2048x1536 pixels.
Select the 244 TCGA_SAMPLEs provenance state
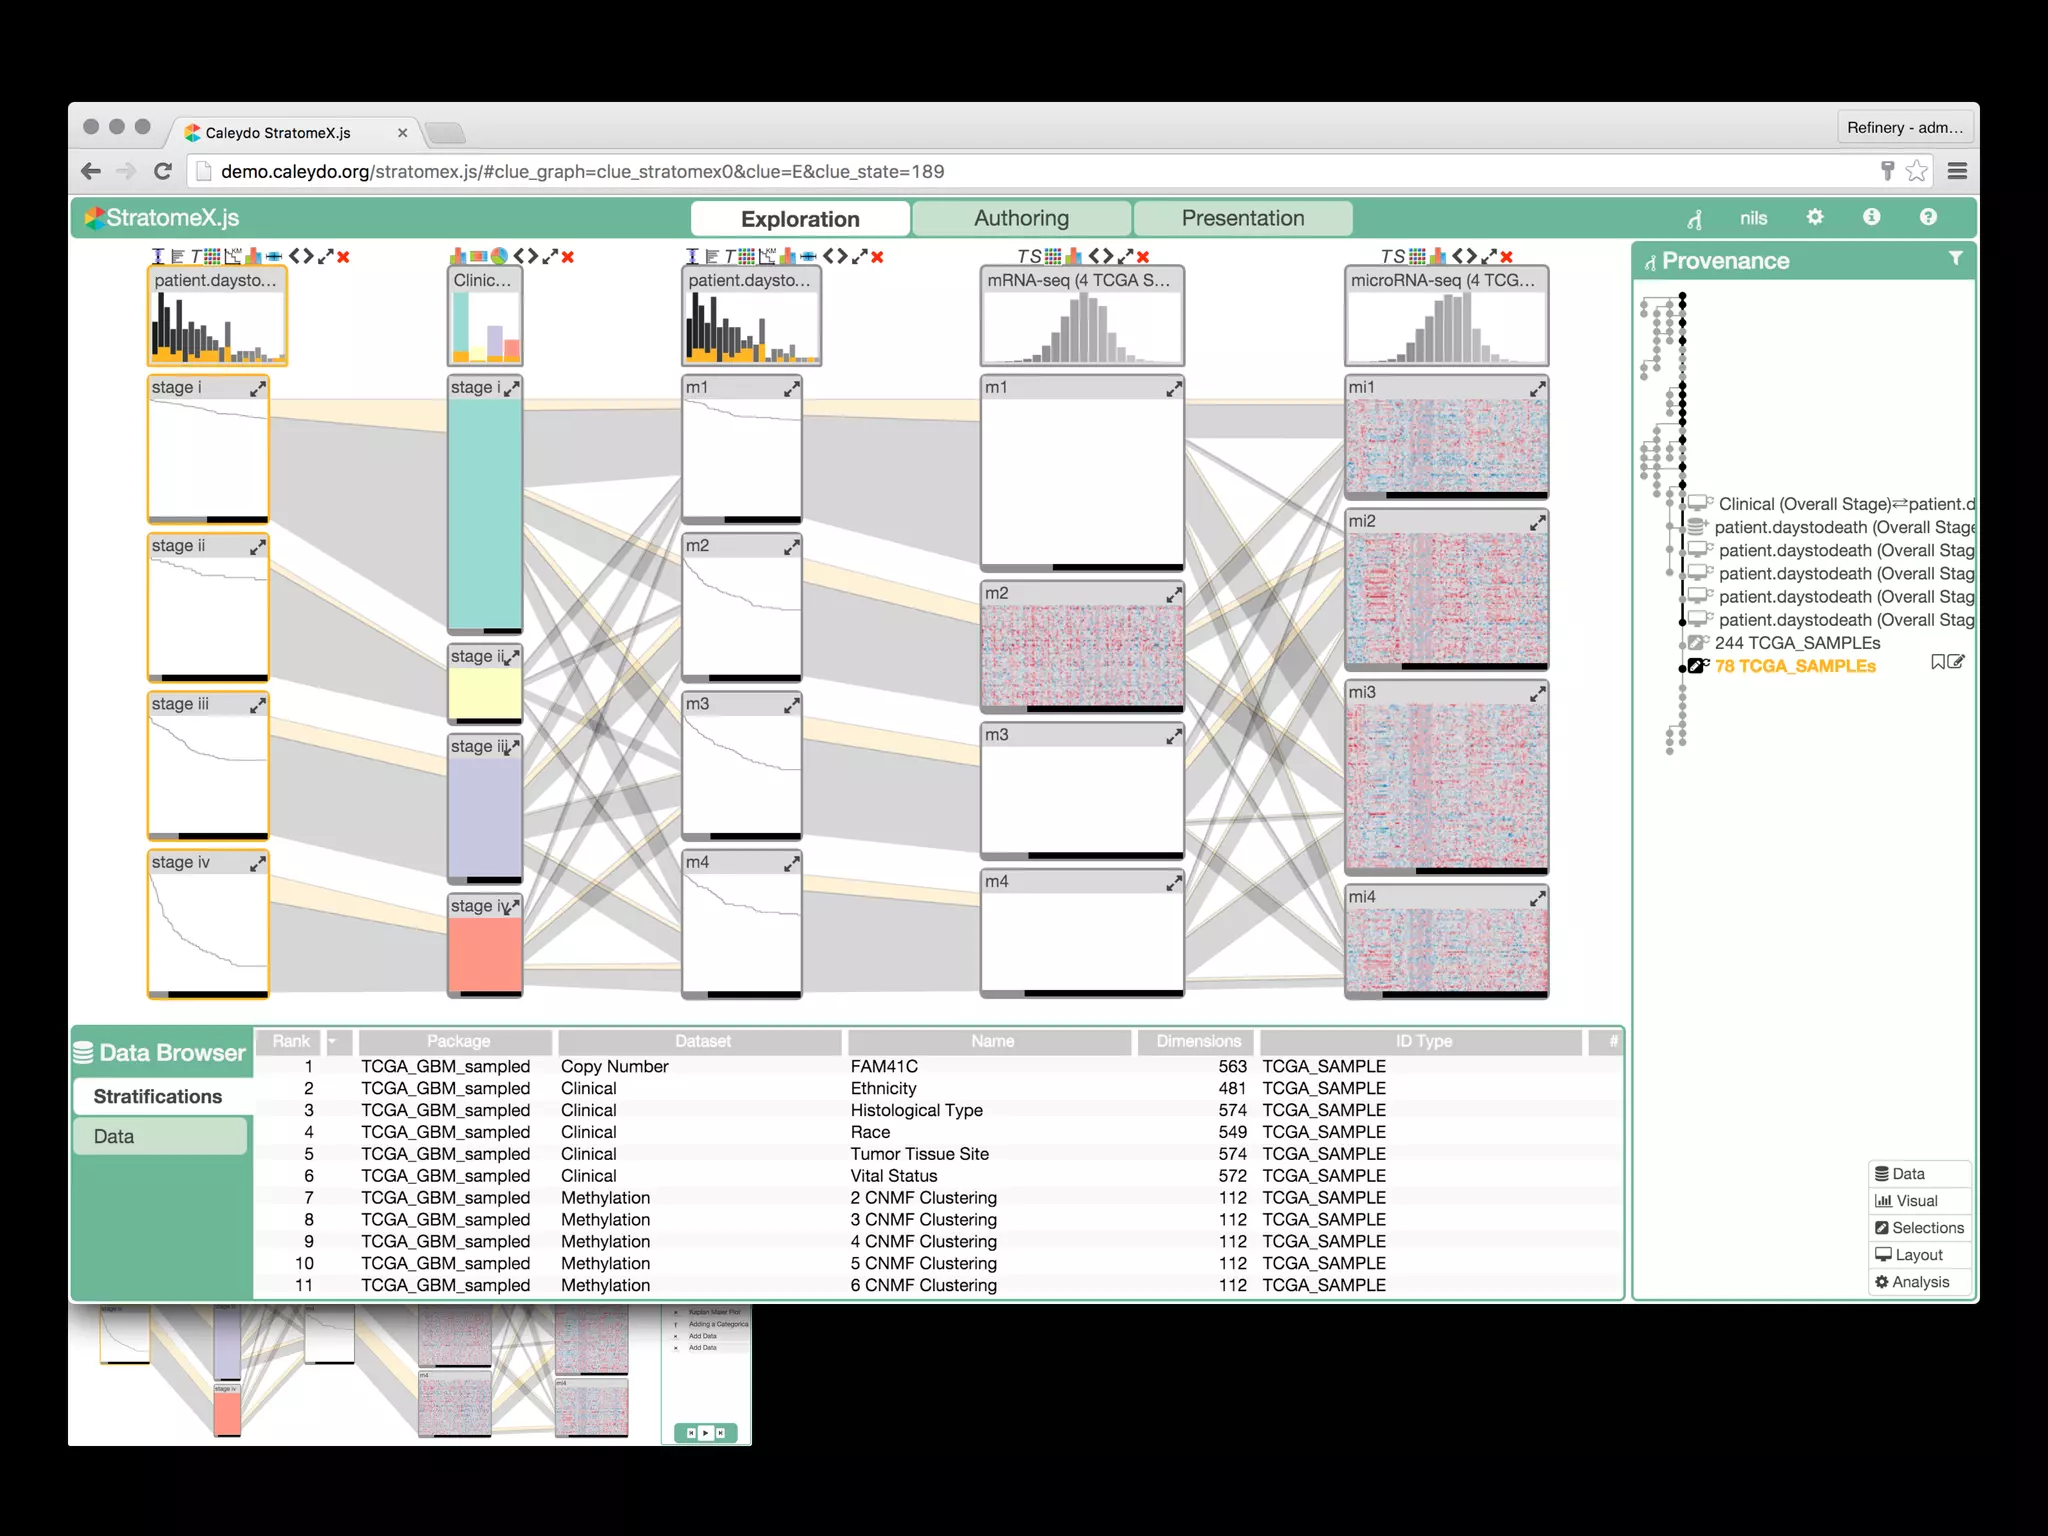click(x=1796, y=643)
